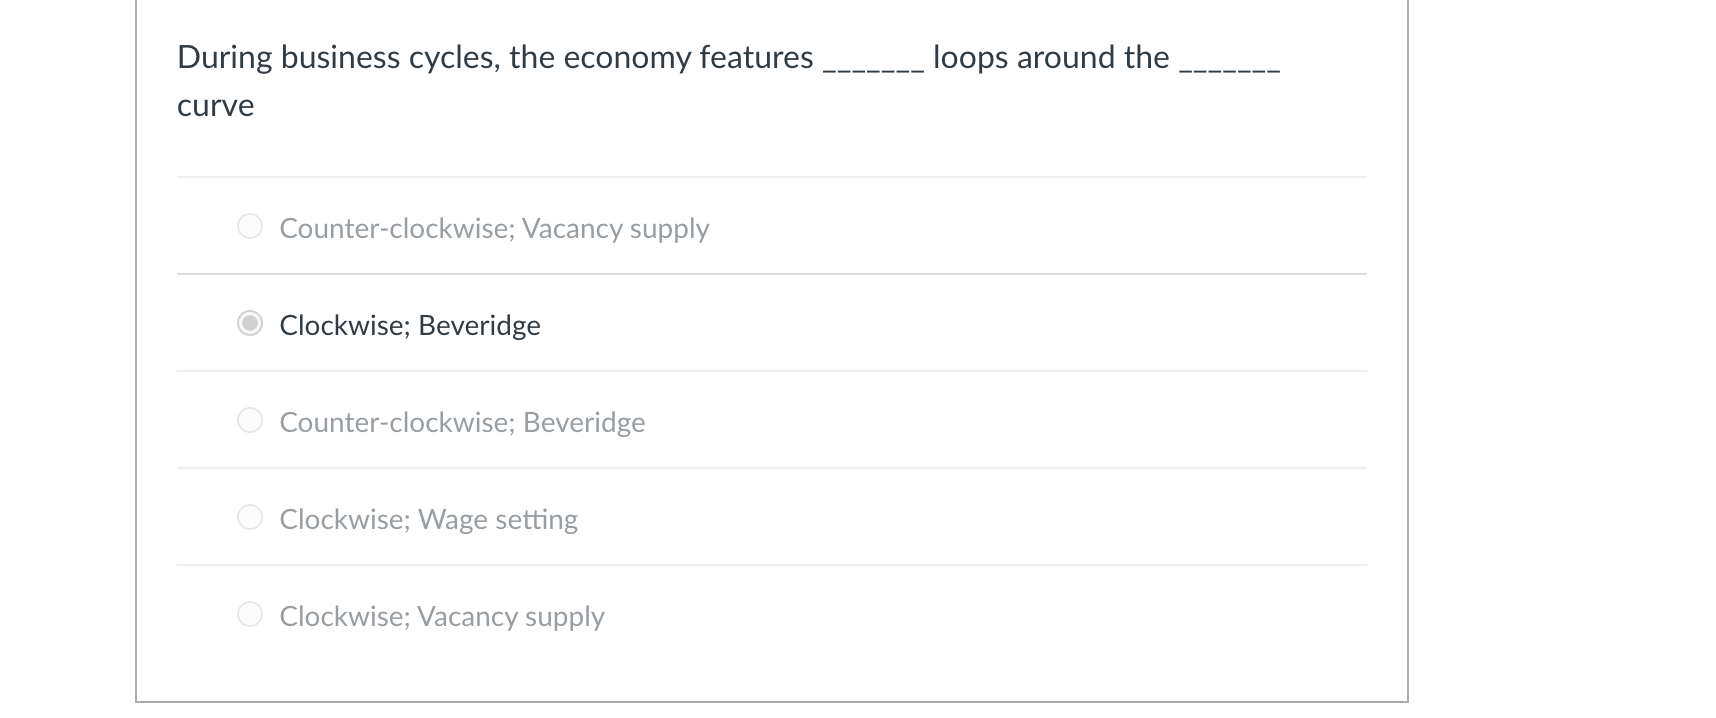Click the phrase "loops around the"
Screen dimensions: 1716x718
pos(1050,58)
